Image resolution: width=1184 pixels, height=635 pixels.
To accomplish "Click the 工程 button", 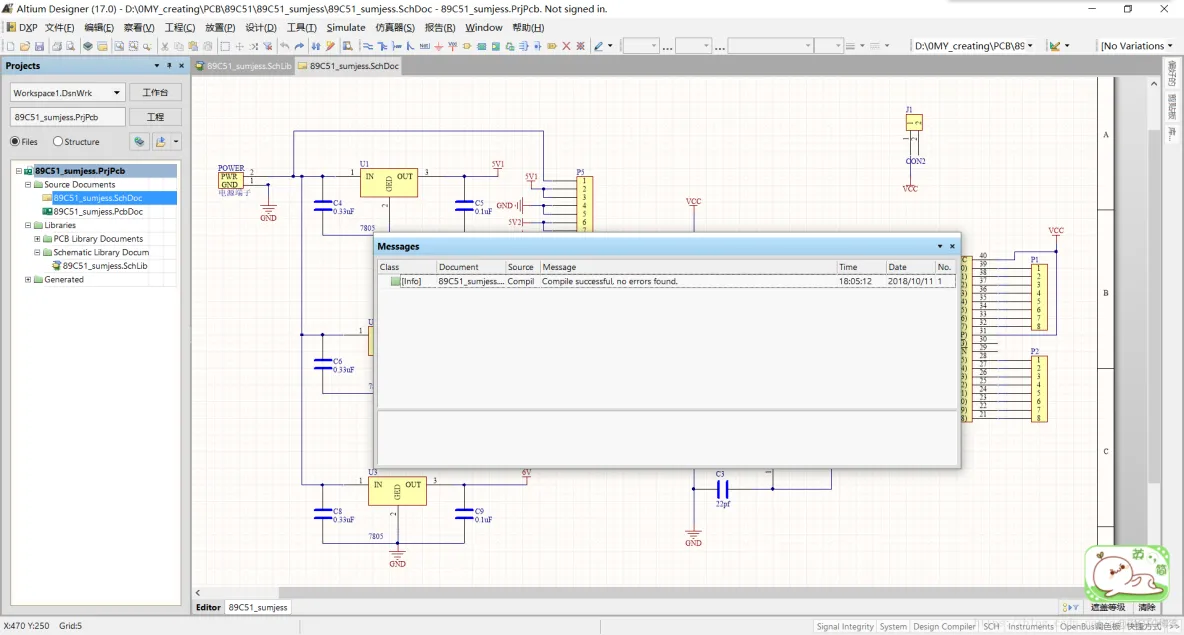I will [155, 117].
